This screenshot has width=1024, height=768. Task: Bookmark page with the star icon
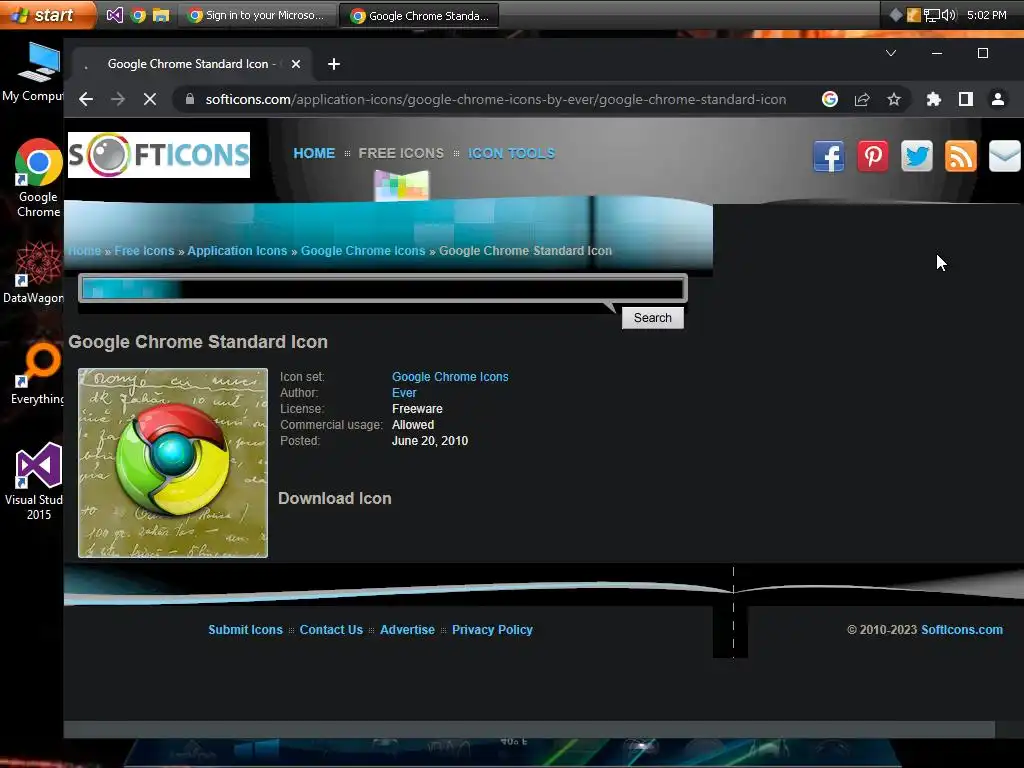(x=894, y=99)
